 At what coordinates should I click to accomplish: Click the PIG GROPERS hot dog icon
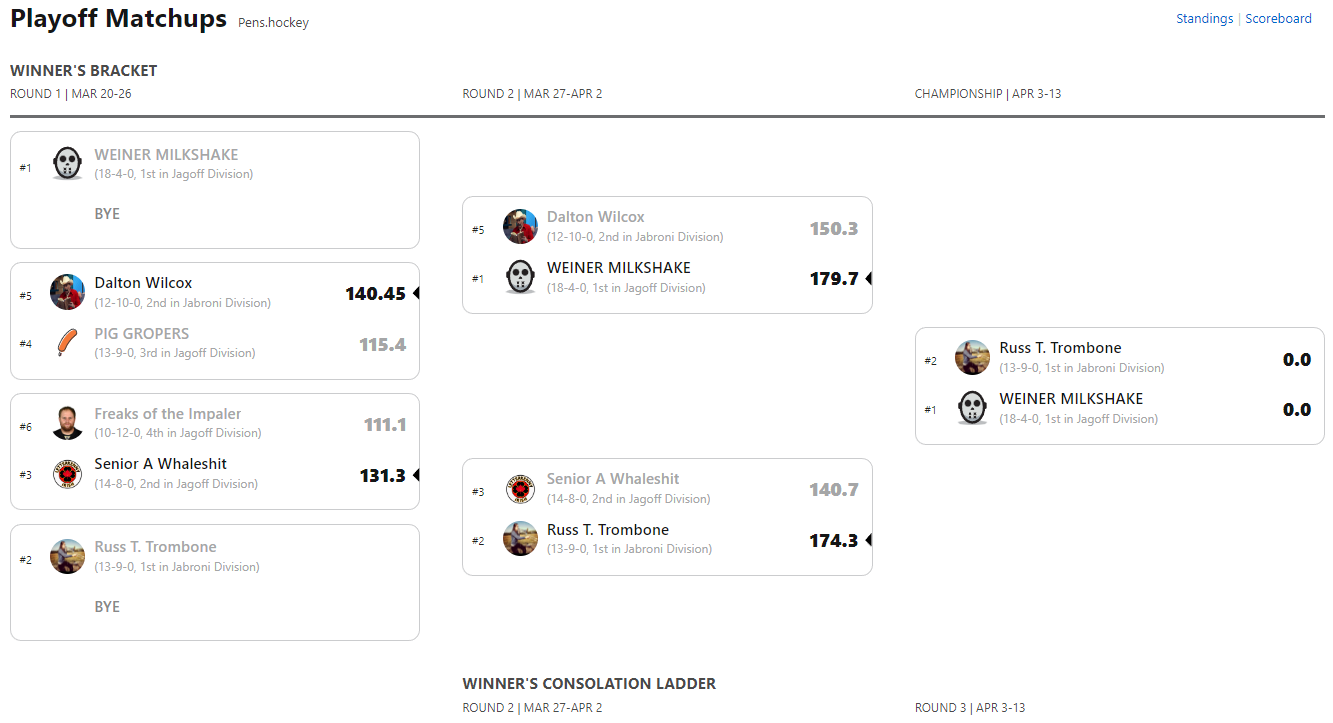67,343
